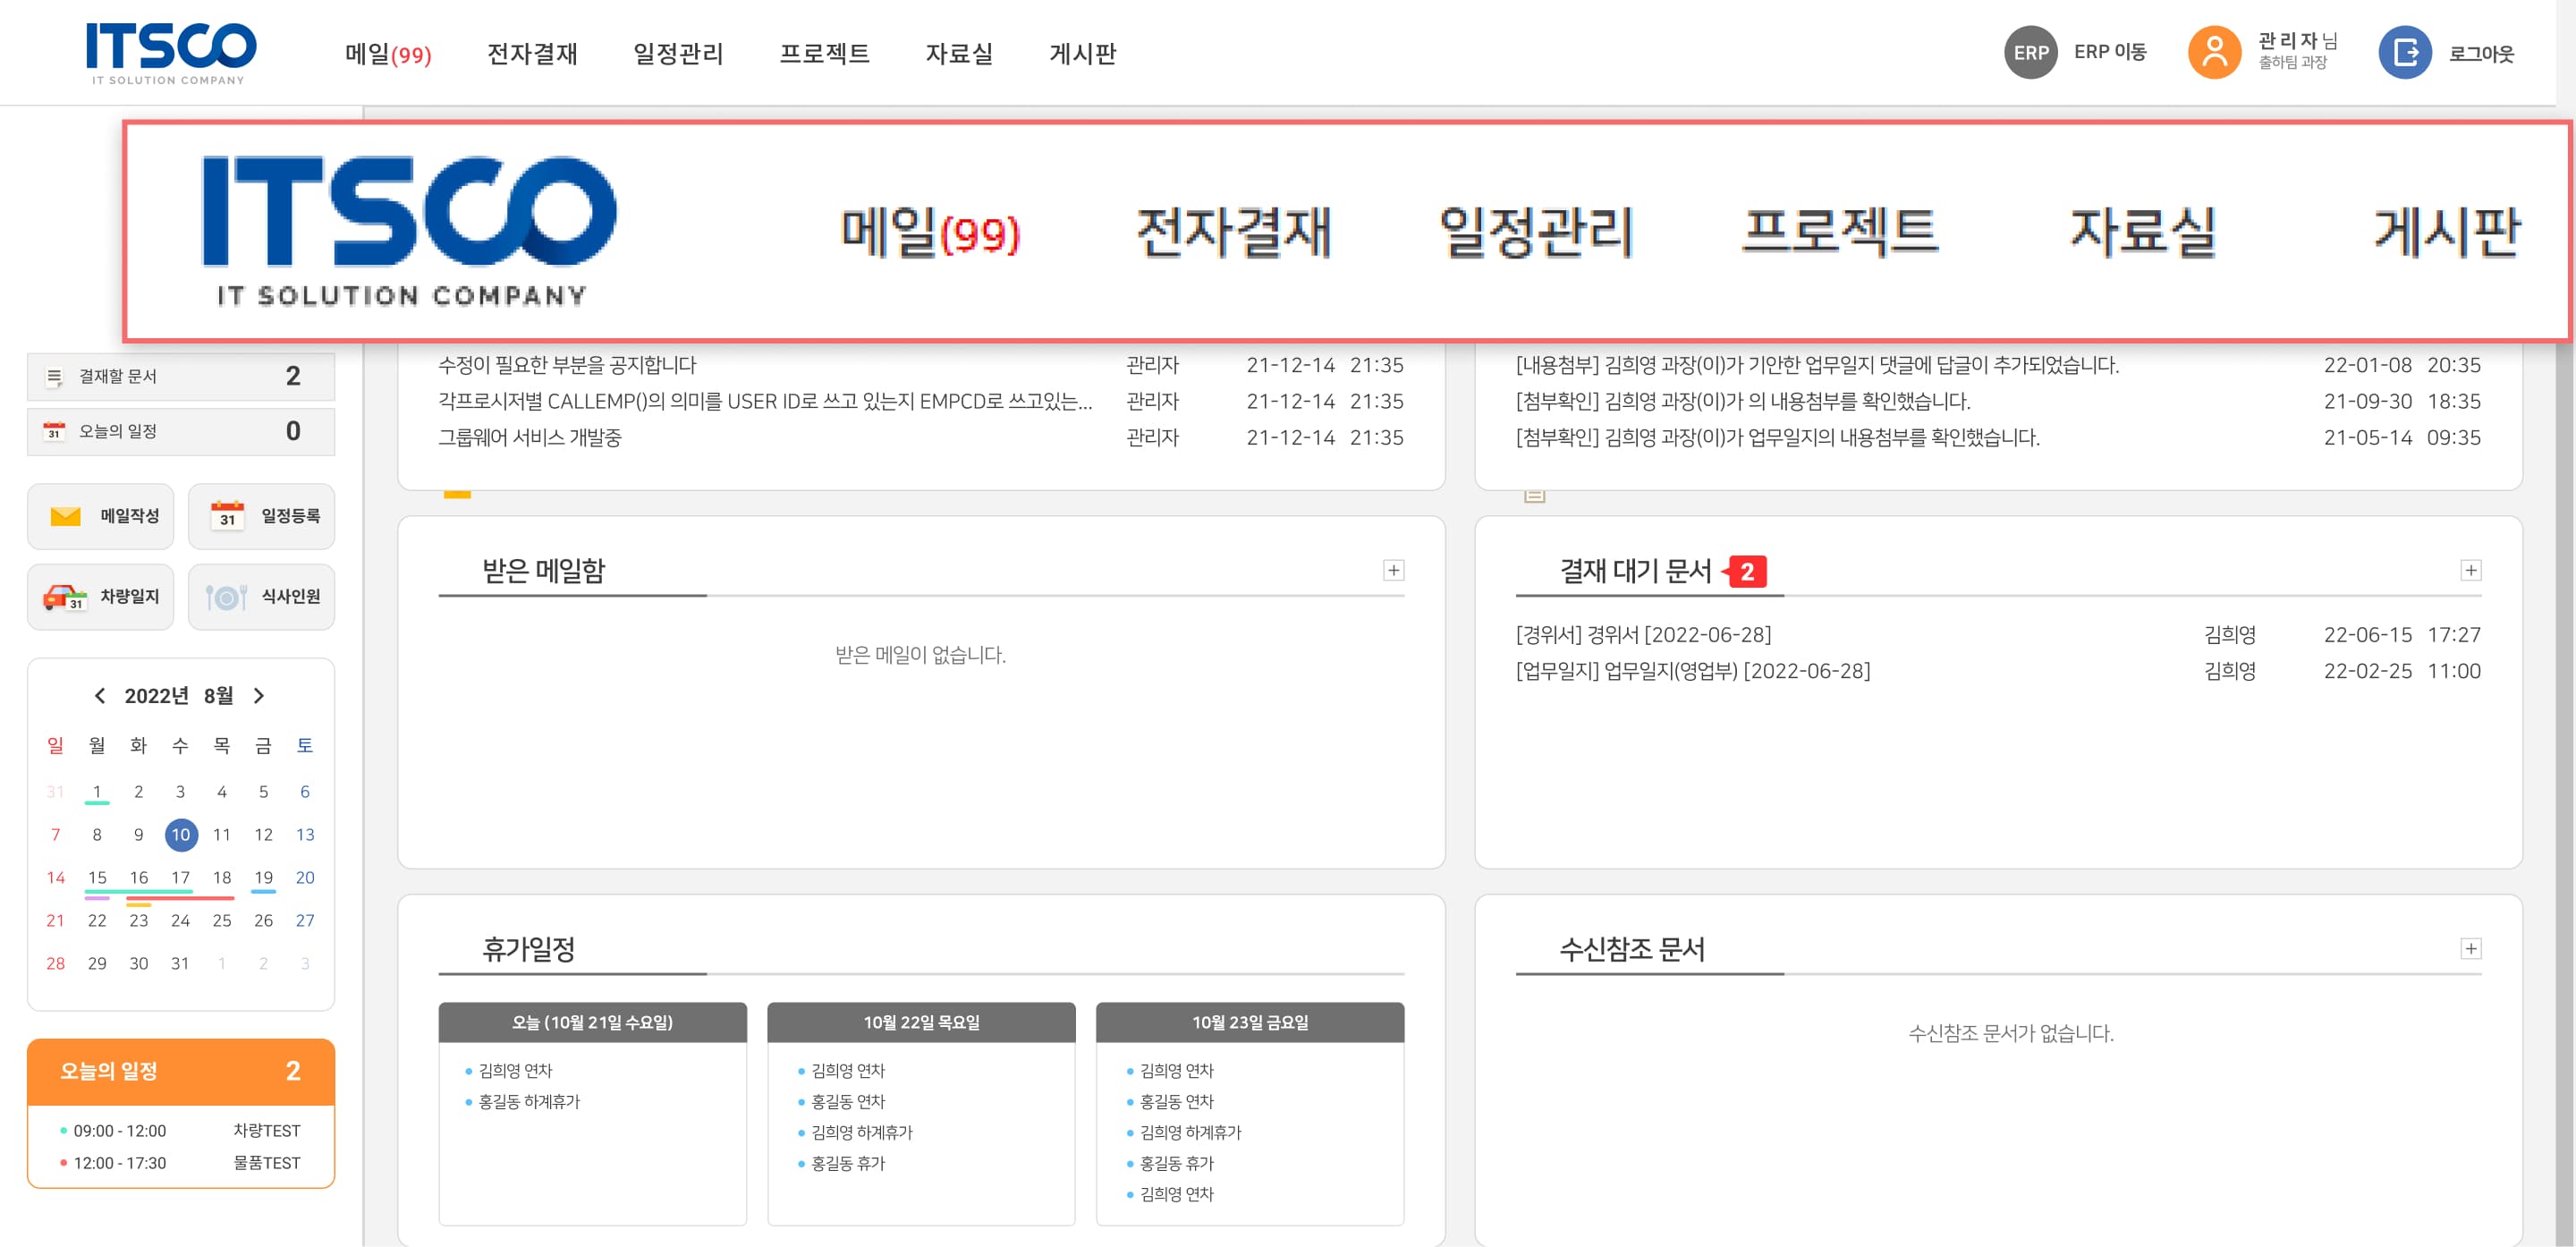Open the 09:00 - 12:00 차량TEST schedule
Image resolution: width=2576 pixels, height=1247 pixels.
181,1131
